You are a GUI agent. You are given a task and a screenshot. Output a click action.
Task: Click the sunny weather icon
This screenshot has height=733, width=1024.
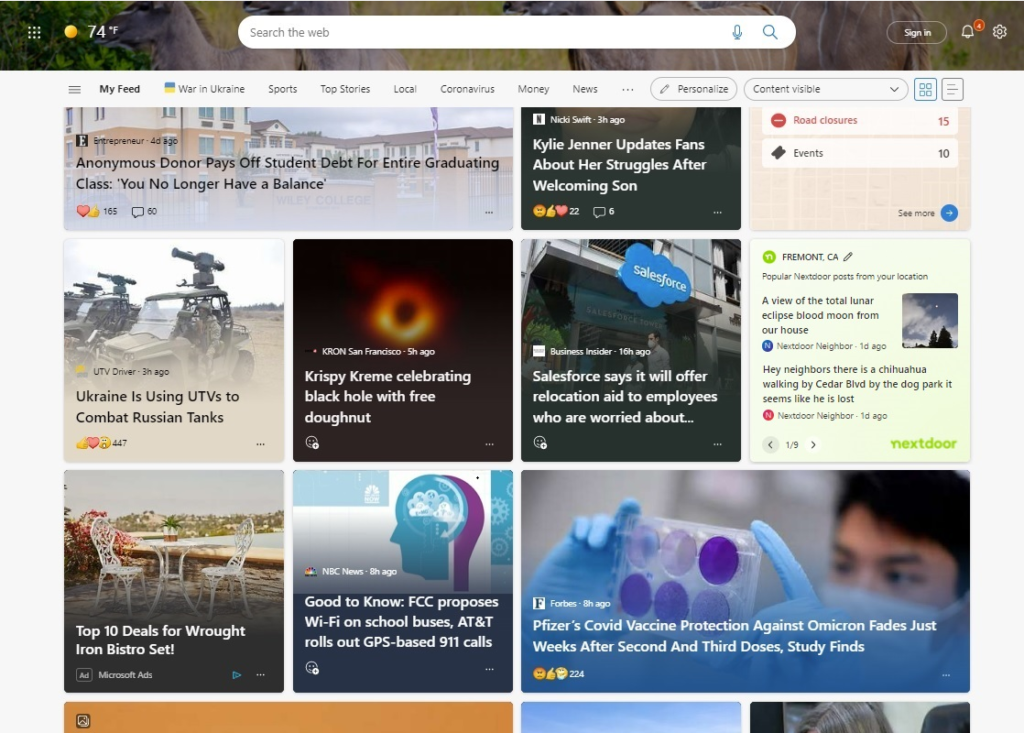click(x=71, y=31)
